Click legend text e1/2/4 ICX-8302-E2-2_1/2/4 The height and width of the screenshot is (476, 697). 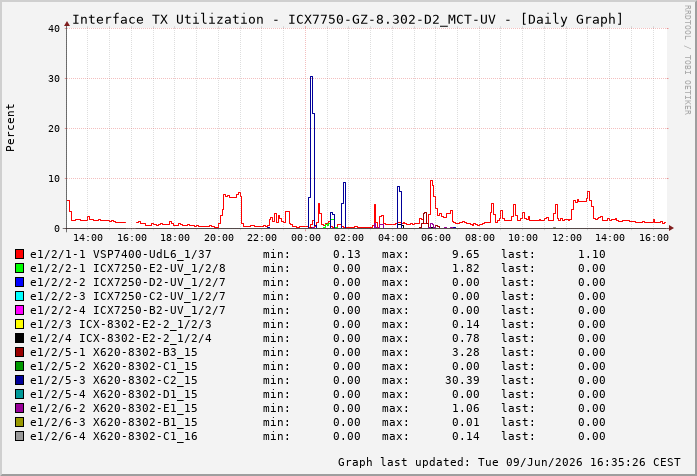pos(121,338)
